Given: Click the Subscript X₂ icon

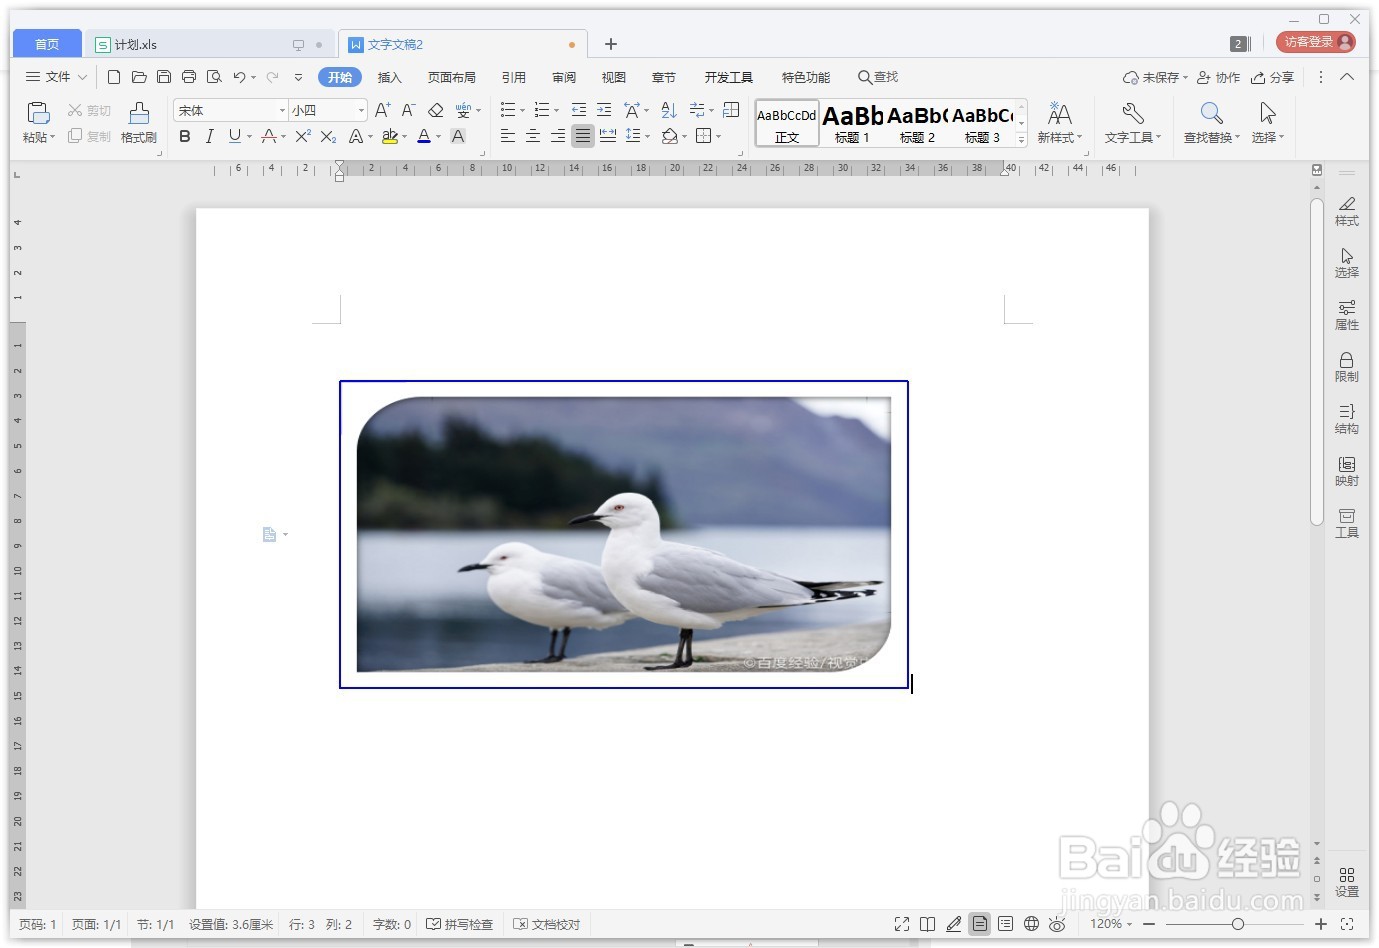Looking at the screenshot, I should [x=328, y=136].
